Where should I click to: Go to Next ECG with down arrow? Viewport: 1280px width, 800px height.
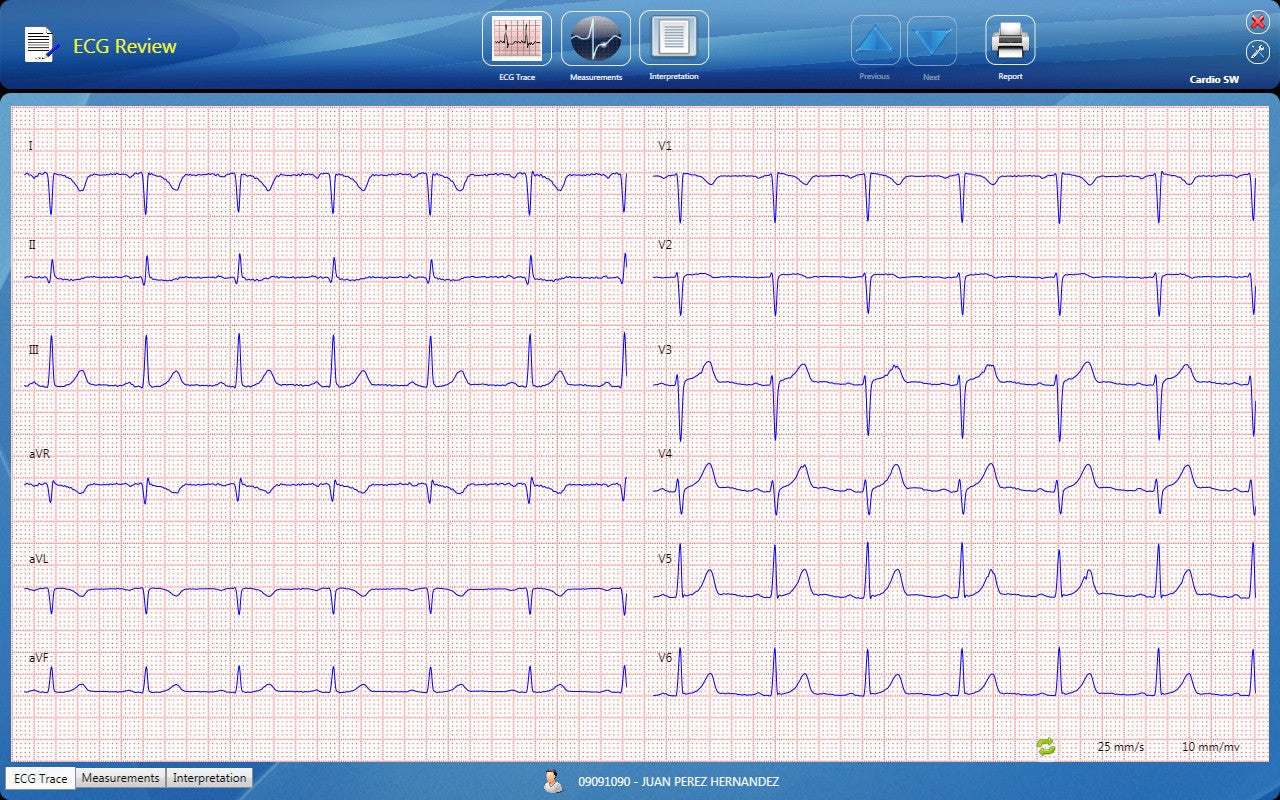pyautogui.click(x=931, y=41)
